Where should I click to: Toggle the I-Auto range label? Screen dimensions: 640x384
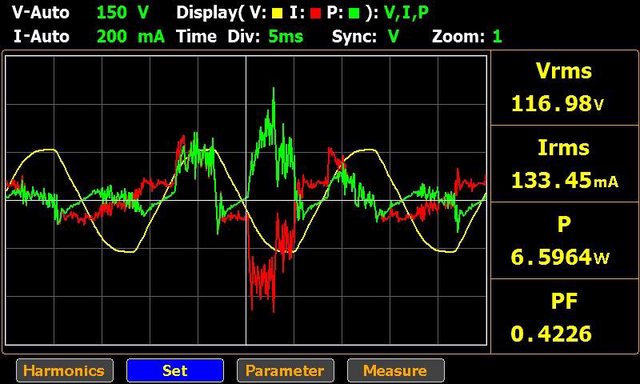tap(41, 37)
